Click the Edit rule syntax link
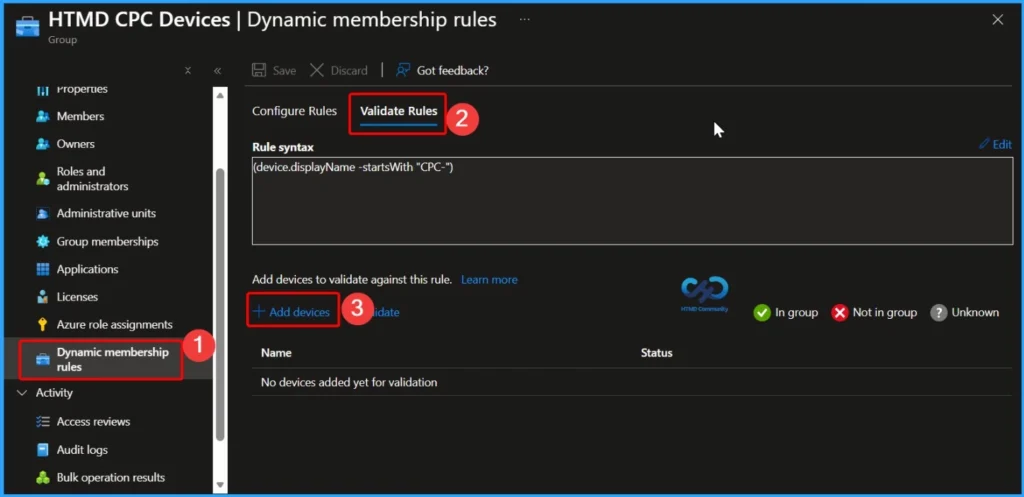Screen dimensions: 1024x497 coord(1001,145)
